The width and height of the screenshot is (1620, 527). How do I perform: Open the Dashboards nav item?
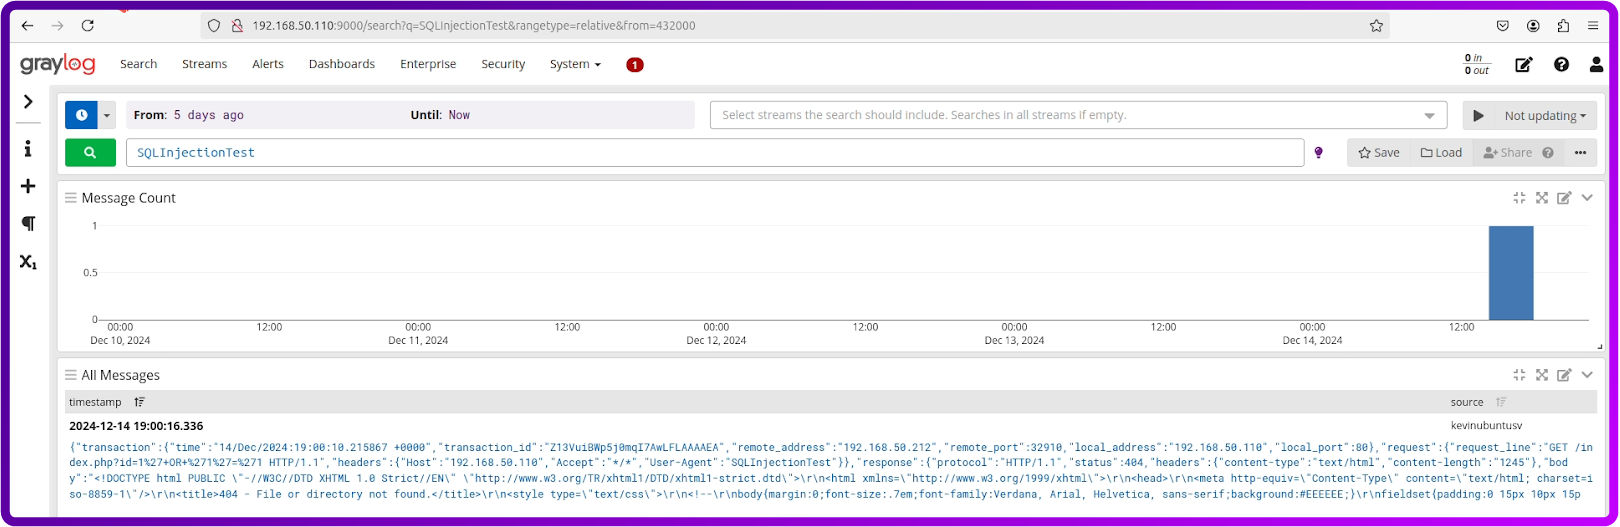pos(342,64)
